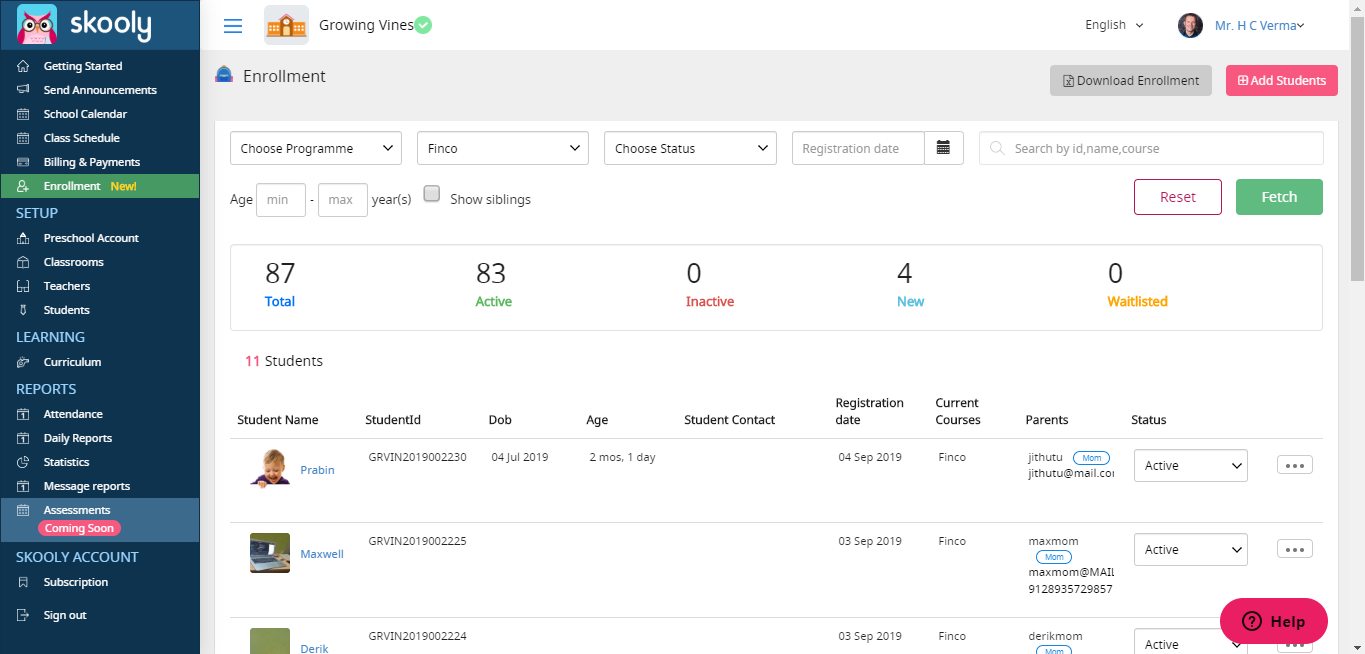
Task: Focus the search by id, name, course field
Action: tap(1151, 148)
